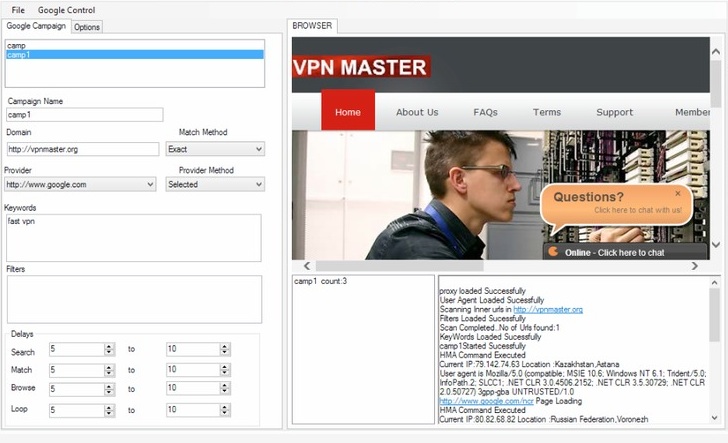Viewport: 728px width, 443px height.
Task: Select the BROWSER tab
Action: 312,26
